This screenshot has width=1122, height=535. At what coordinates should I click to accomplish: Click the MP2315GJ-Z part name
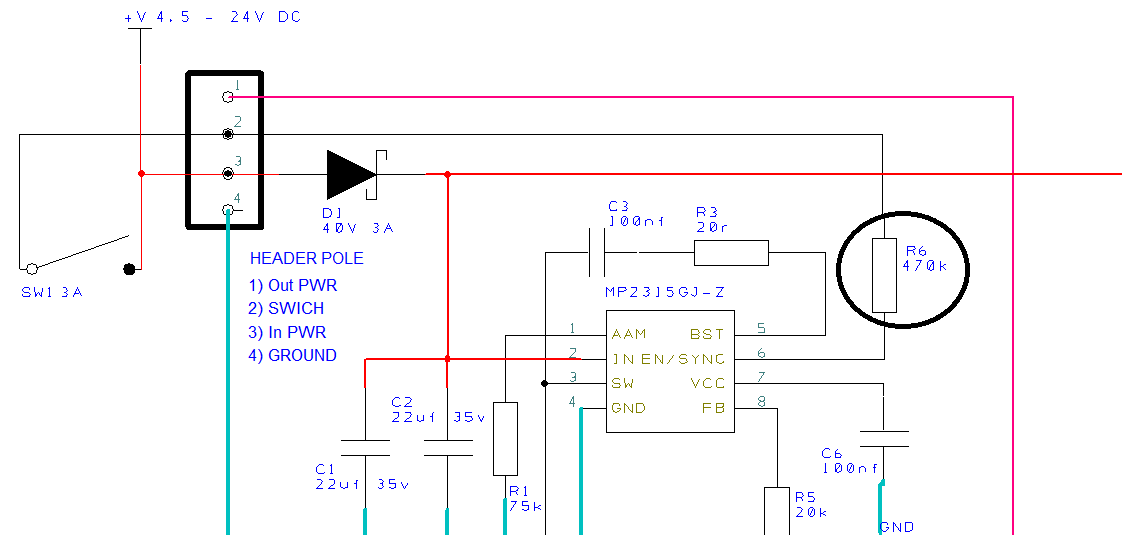[x=664, y=293]
